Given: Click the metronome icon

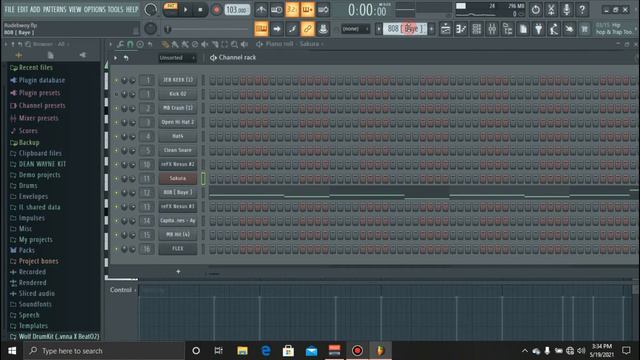Looking at the screenshot, I should [261, 9].
